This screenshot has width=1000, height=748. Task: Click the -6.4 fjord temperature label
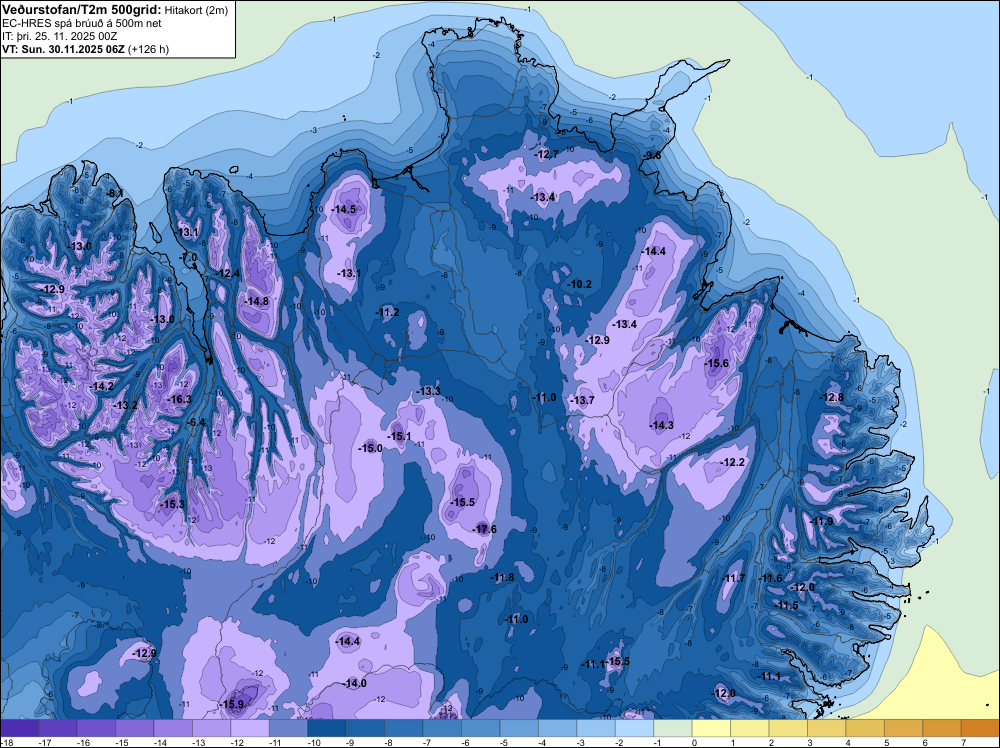tap(196, 422)
